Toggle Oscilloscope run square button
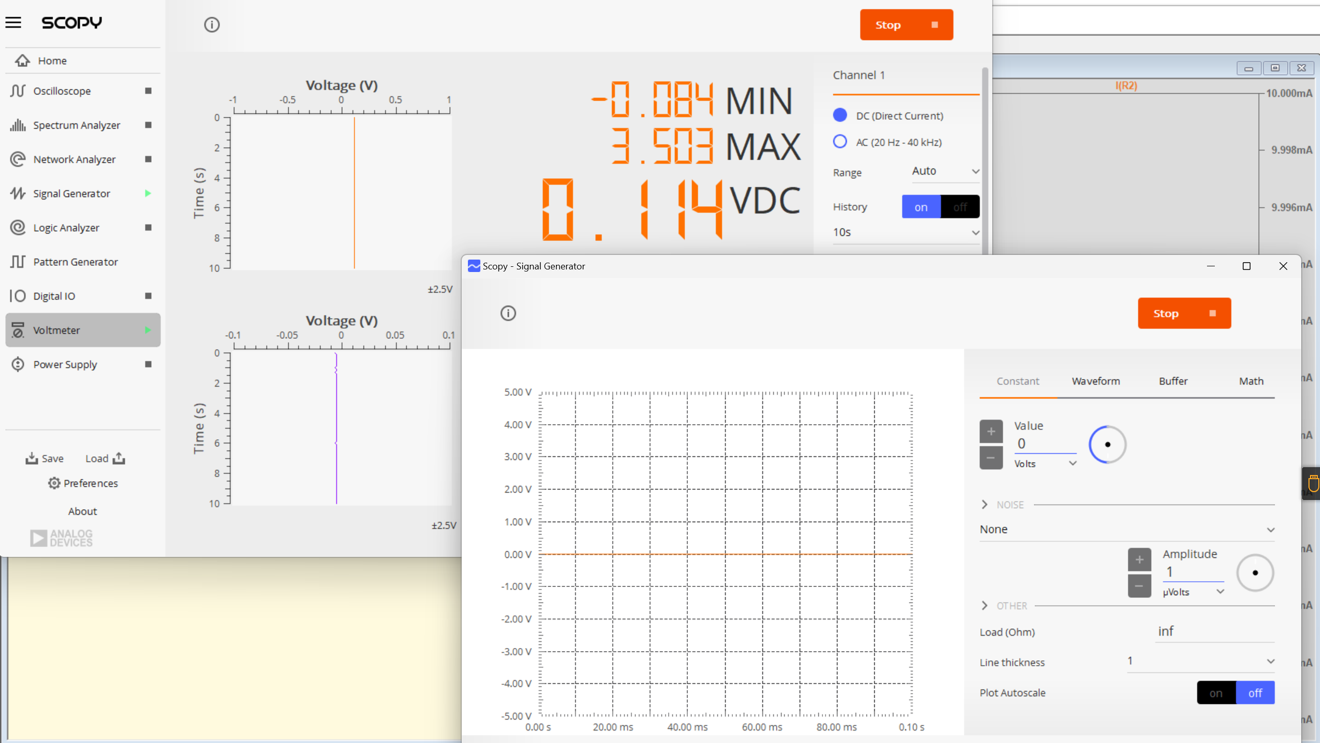Viewport: 1320px width, 743px height. click(x=148, y=91)
